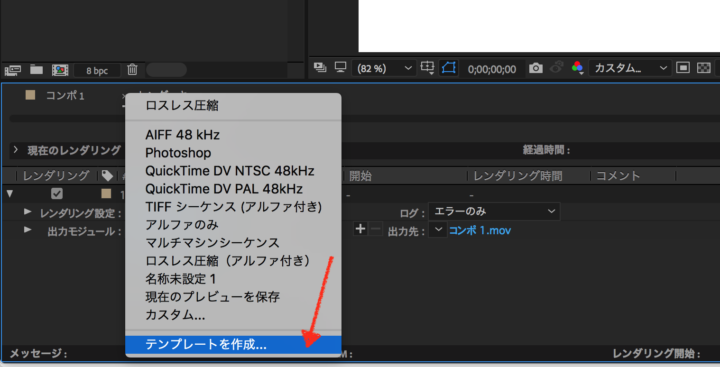Open the 8 bpc color depth setting
Image resolution: width=720 pixels, height=367 pixels.
point(97,71)
